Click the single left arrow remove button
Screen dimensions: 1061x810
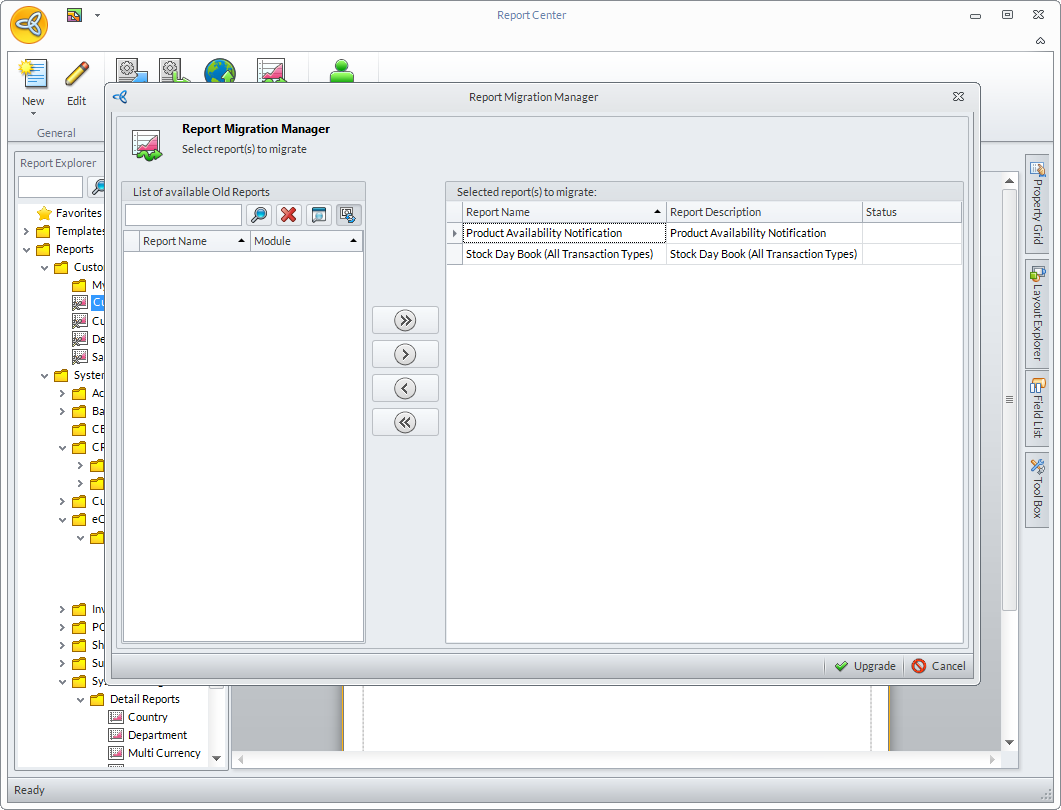(405, 388)
